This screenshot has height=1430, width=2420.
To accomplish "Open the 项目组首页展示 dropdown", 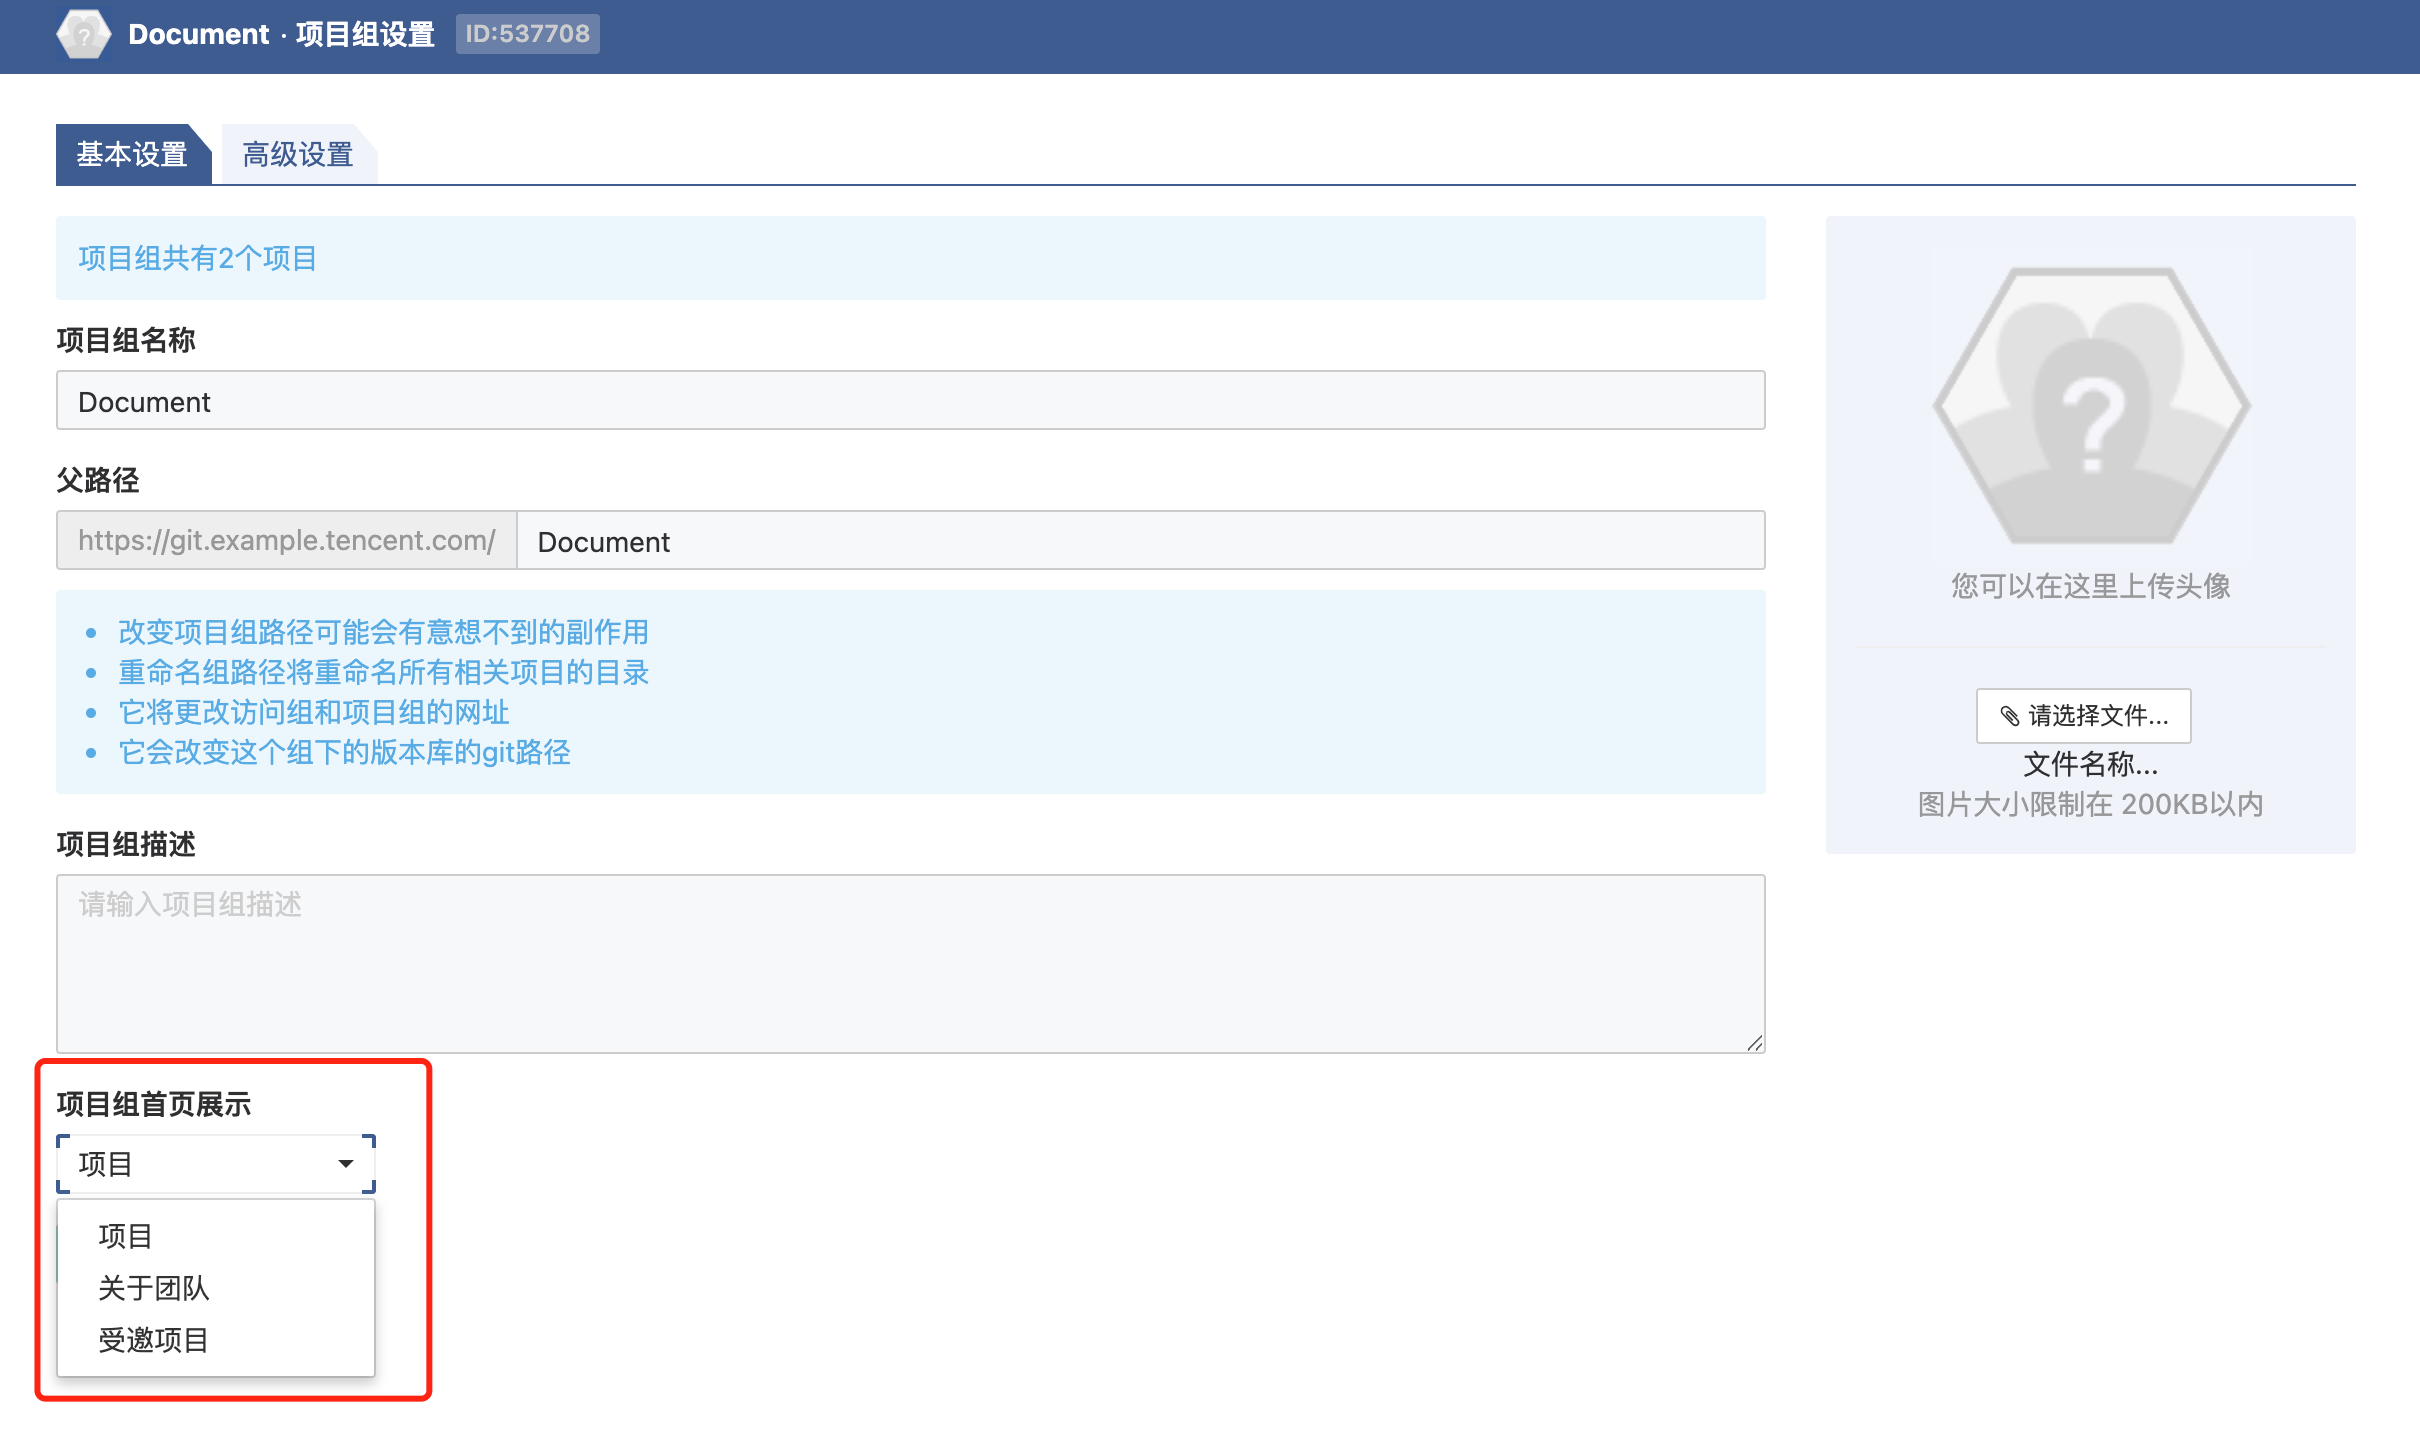I will [x=215, y=1164].
